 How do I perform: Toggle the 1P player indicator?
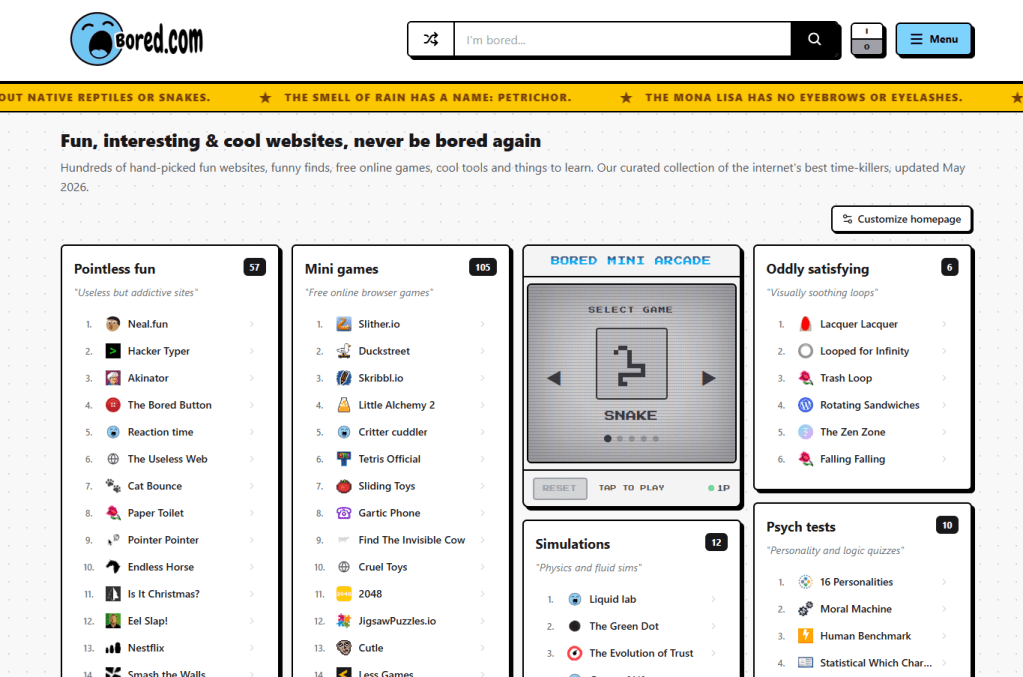click(719, 488)
